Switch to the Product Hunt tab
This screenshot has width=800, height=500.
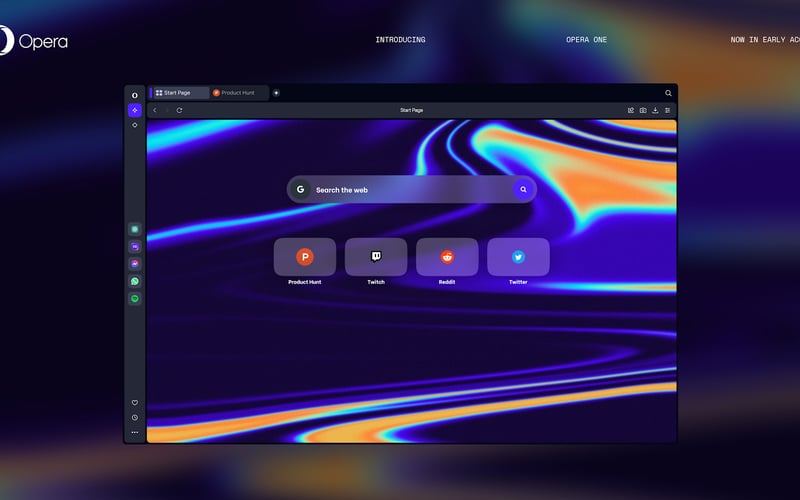(x=239, y=93)
